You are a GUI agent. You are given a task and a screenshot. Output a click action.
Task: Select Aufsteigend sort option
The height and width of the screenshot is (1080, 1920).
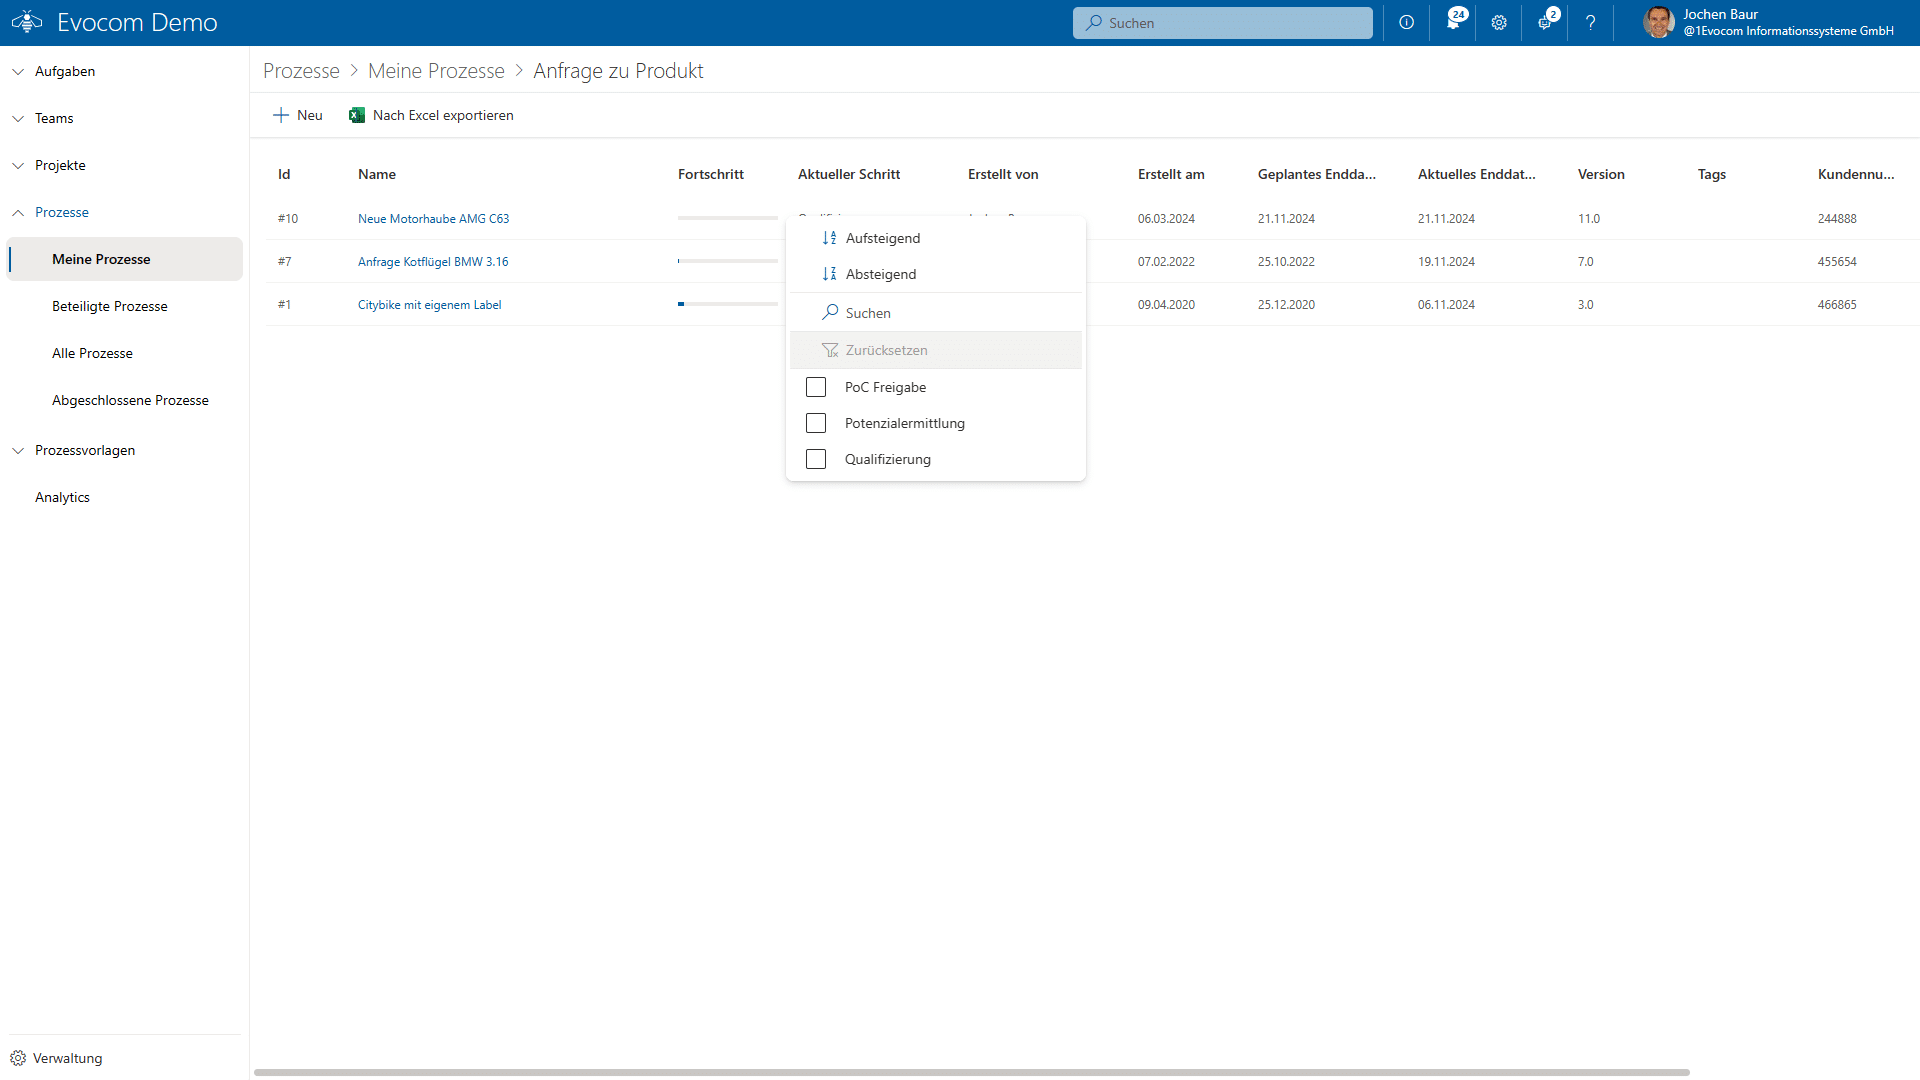pos(936,238)
